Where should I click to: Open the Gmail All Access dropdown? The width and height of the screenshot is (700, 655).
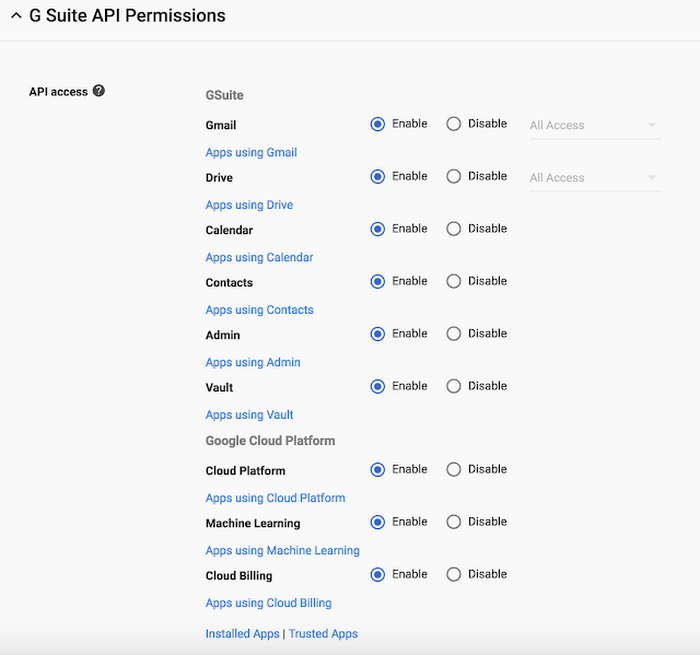[595, 125]
